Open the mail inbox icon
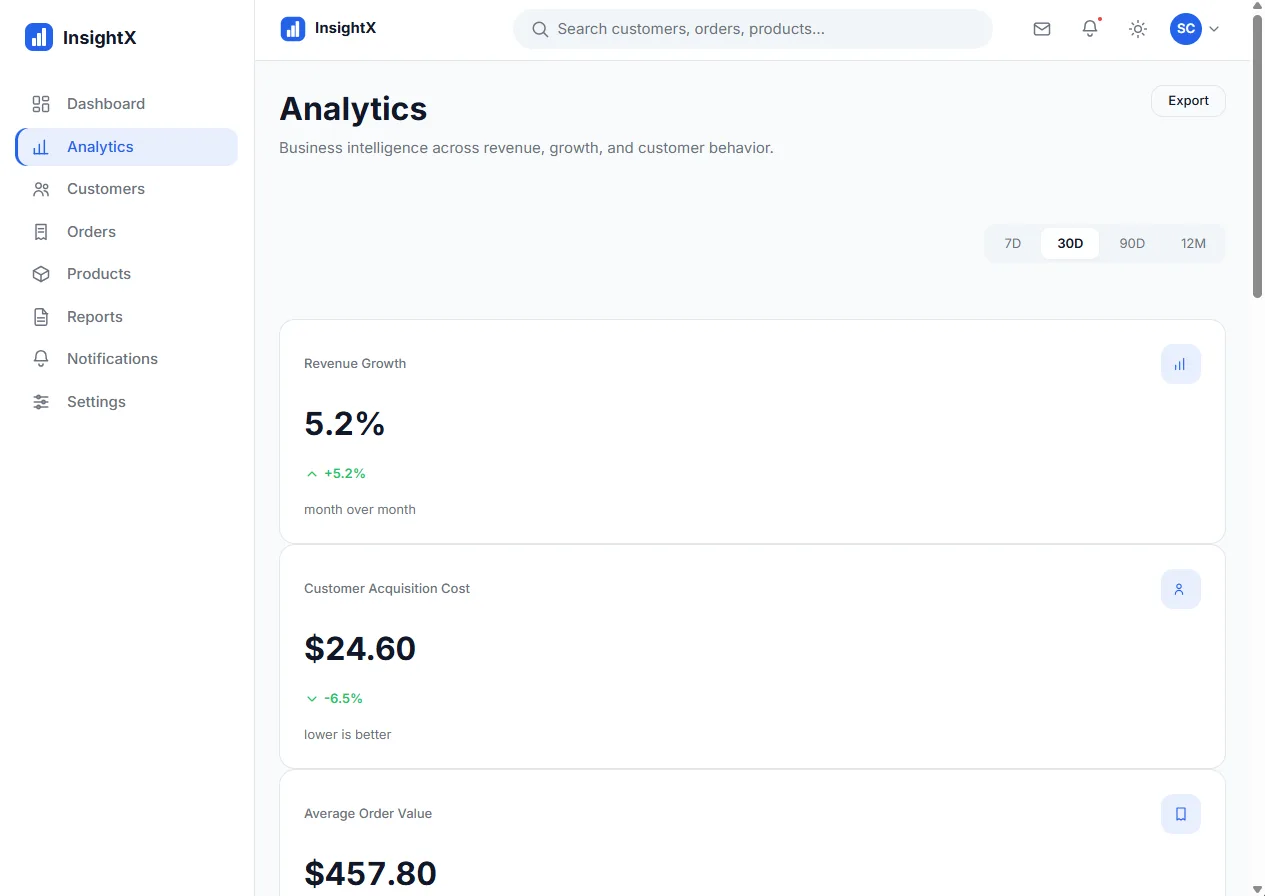The width and height of the screenshot is (1265, 896). click(1042, 29)
